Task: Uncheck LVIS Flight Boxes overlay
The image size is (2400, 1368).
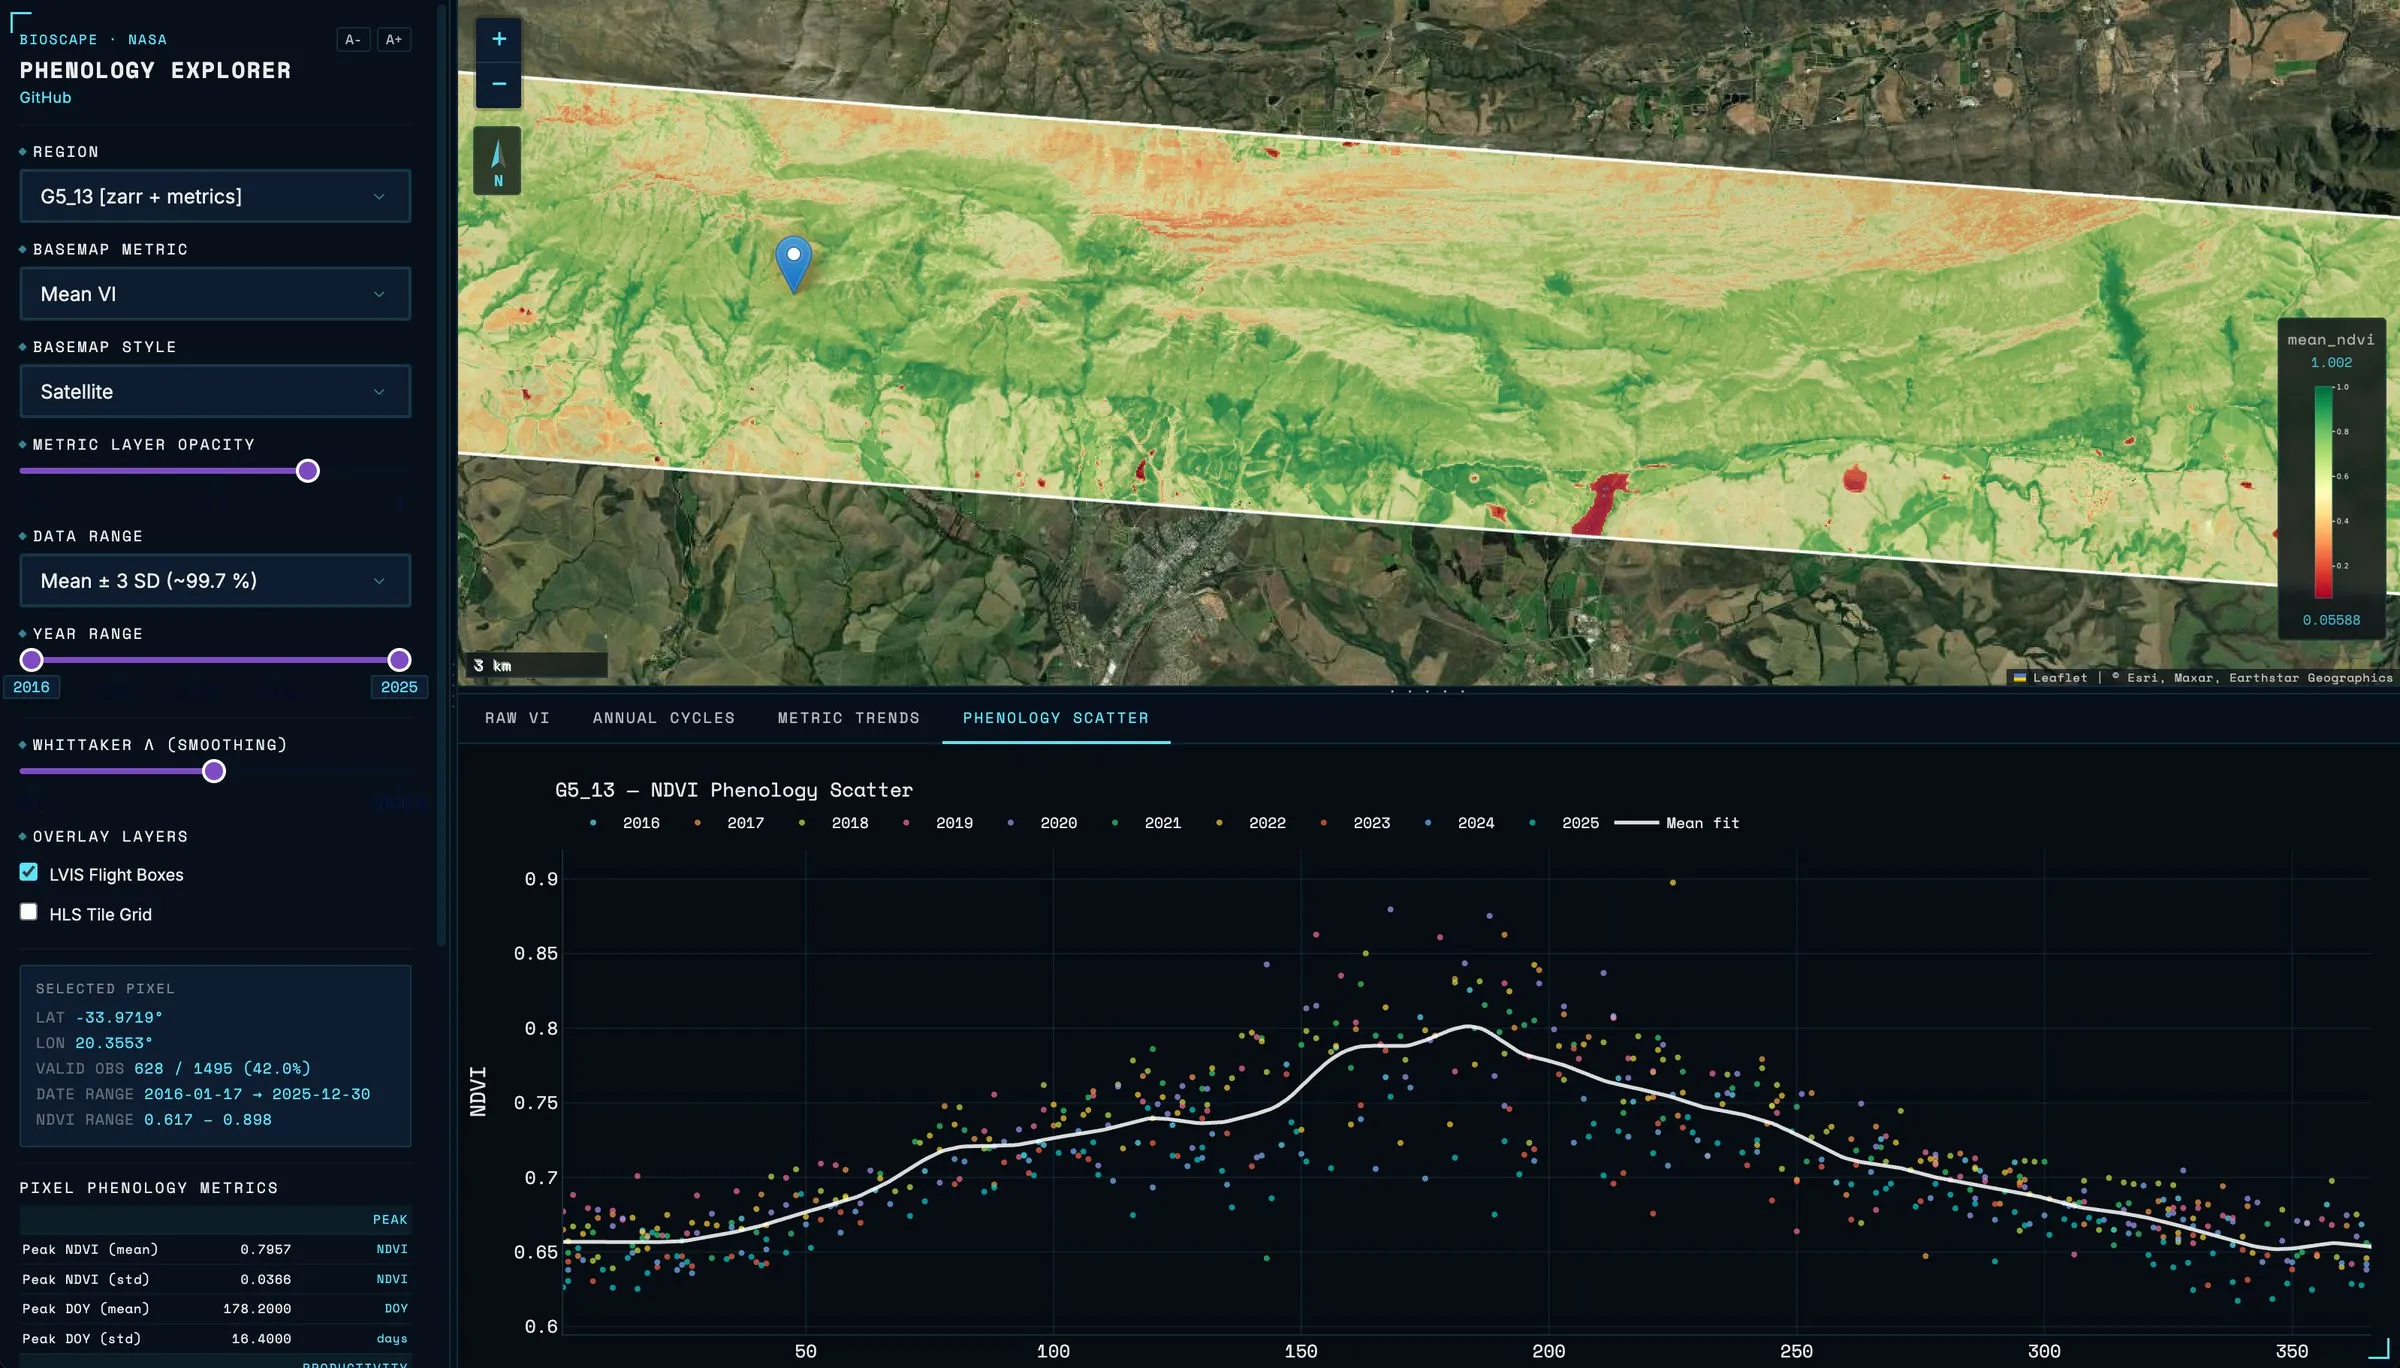Action: point(29,872)
